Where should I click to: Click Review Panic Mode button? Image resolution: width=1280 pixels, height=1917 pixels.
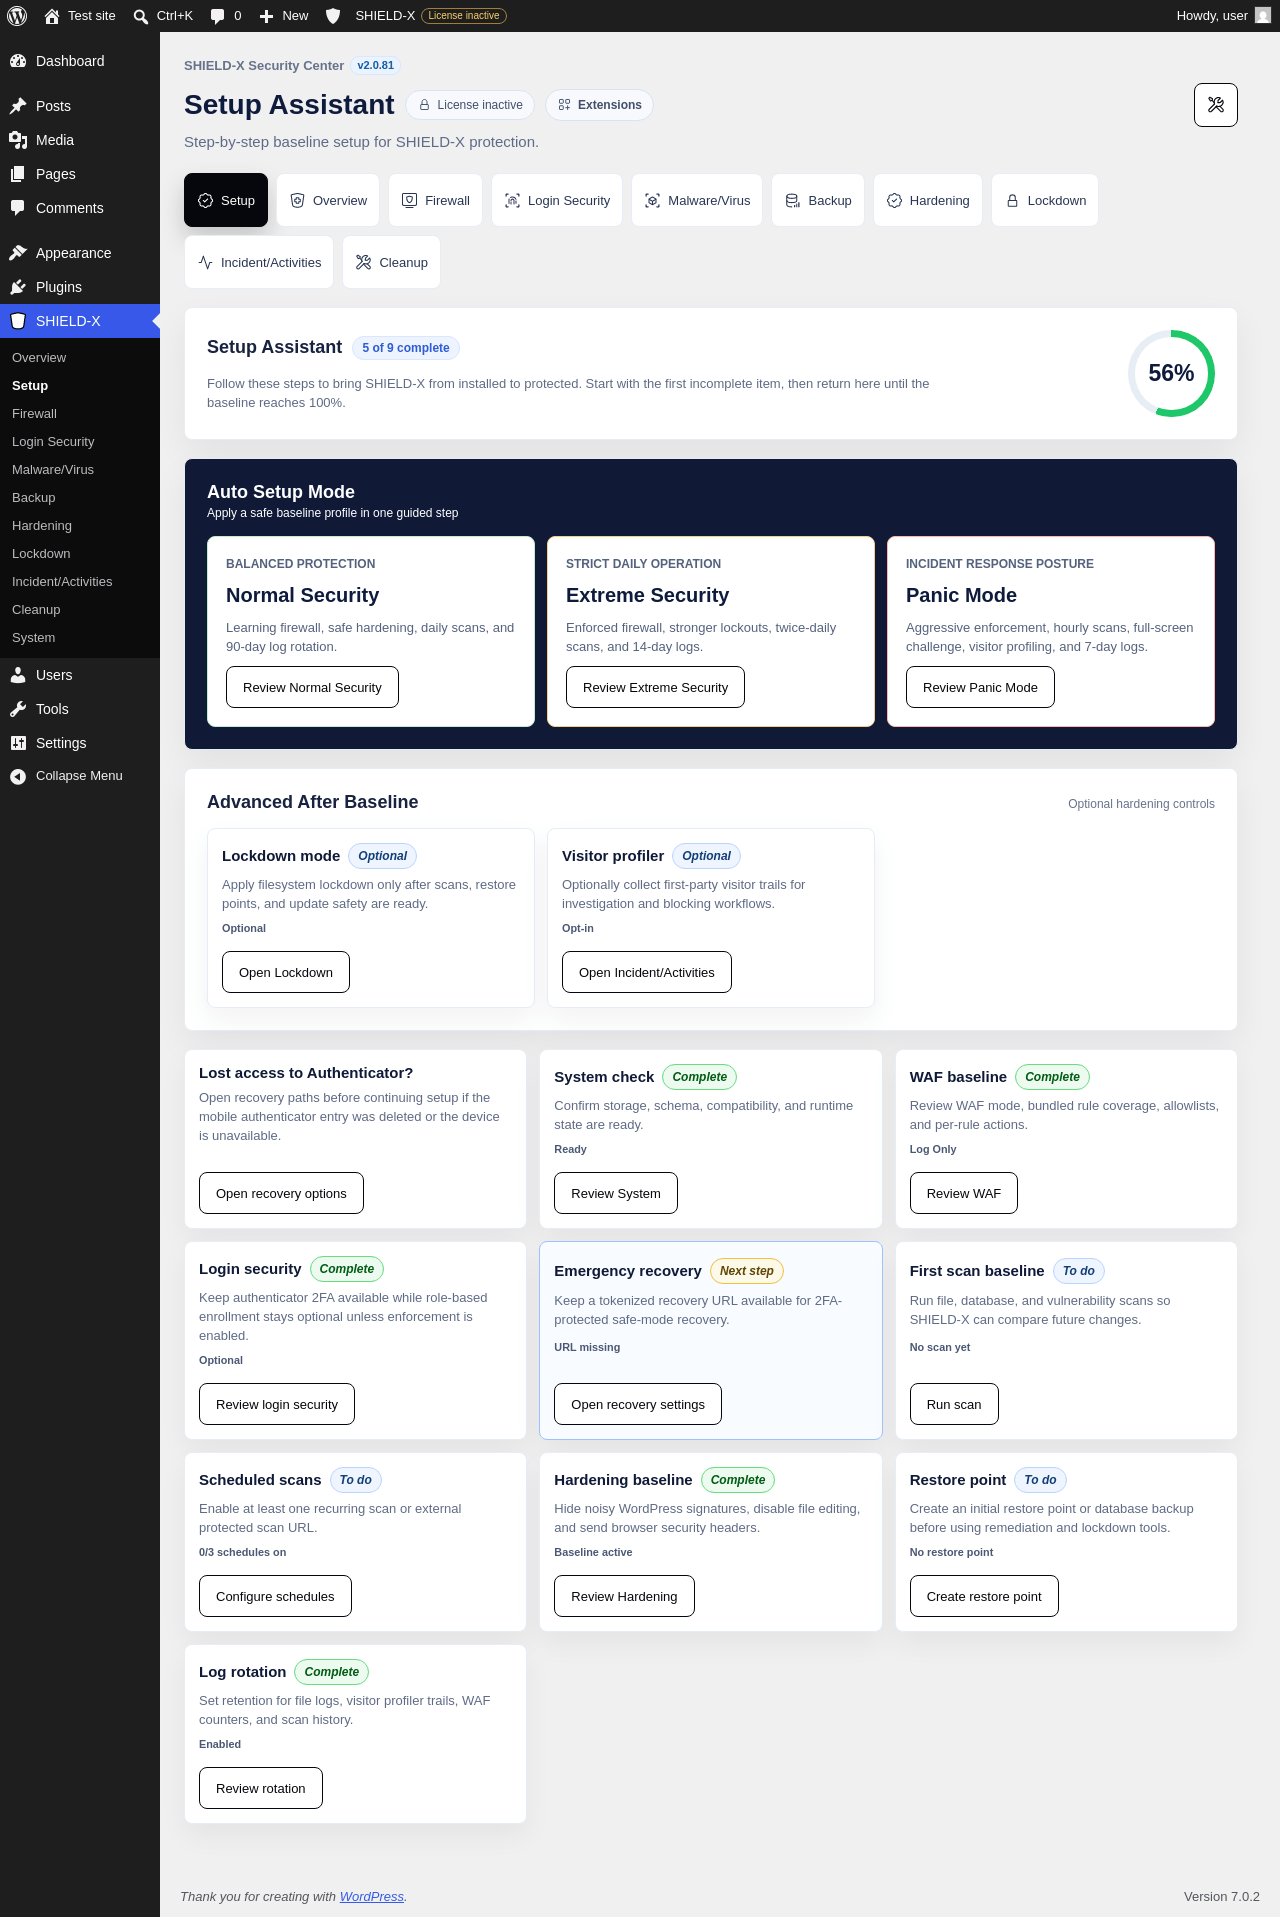point(980,687)
